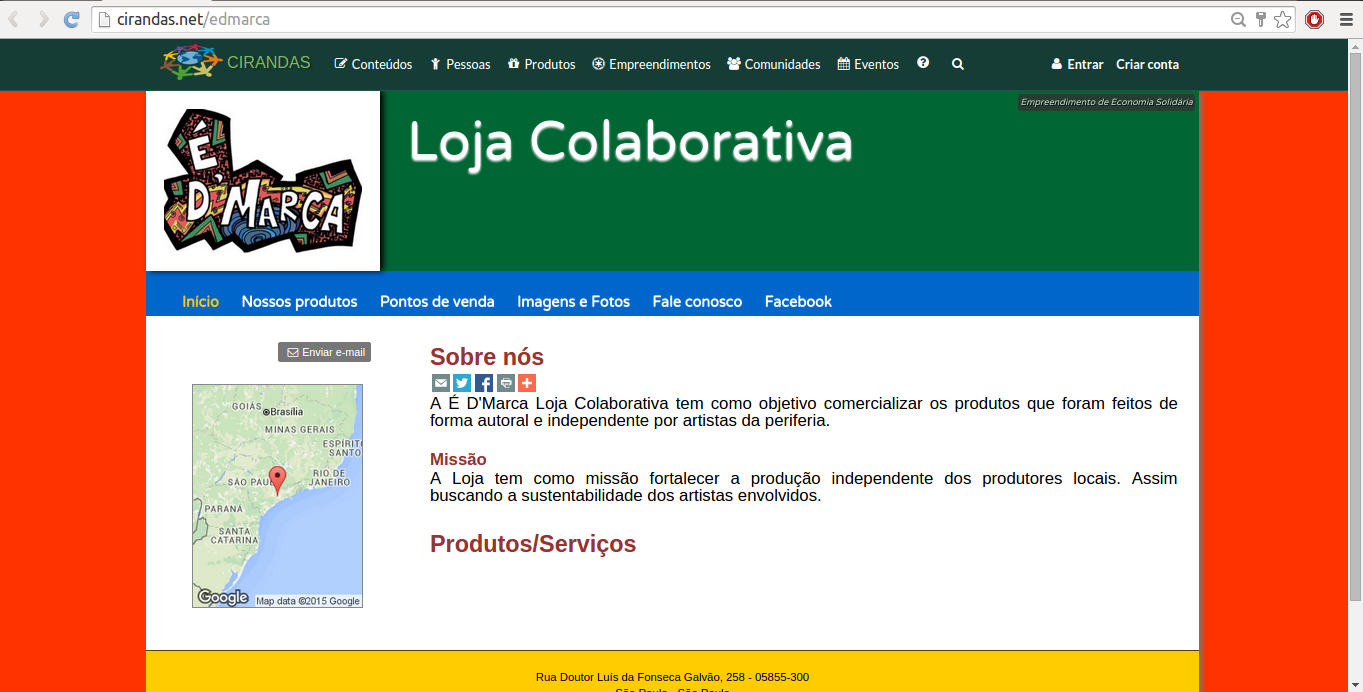This screenshot has width=1363, height=692.
Task: Click the Cirandas logo
Action: [x=236, y=62]
